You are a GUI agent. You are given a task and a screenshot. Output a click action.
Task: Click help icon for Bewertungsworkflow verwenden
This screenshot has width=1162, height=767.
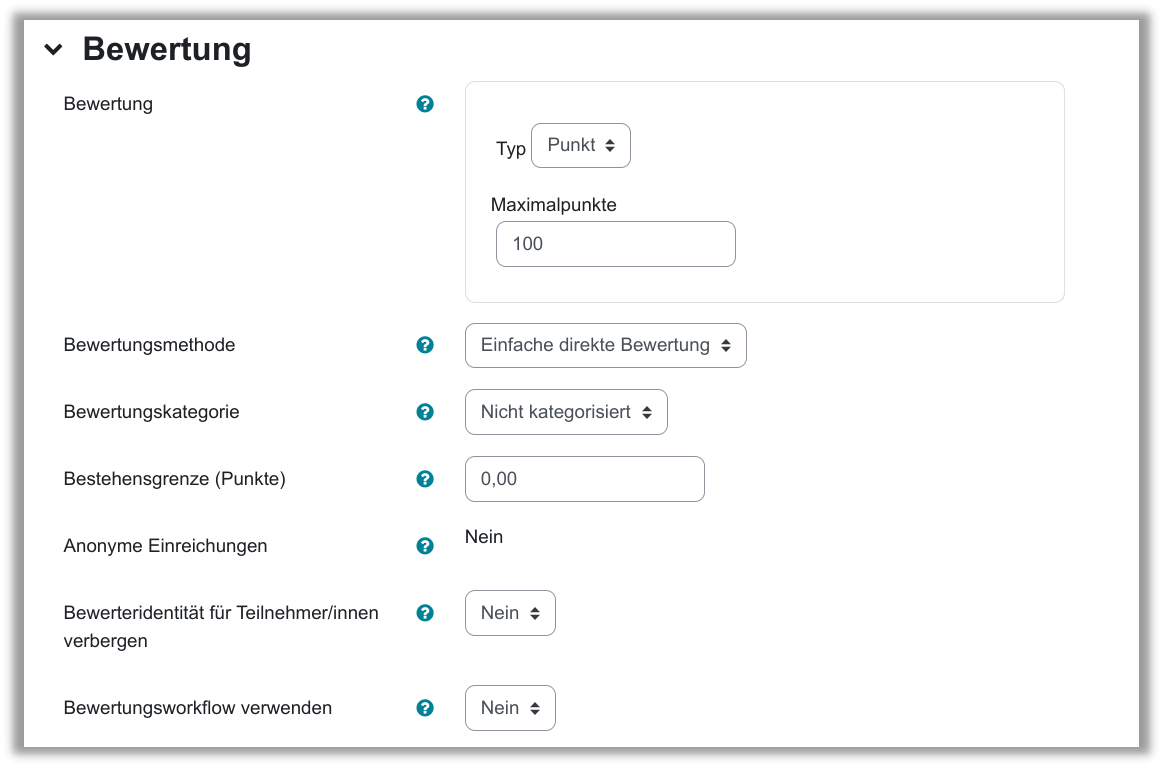pyautogui.click(x=425, y=708)
